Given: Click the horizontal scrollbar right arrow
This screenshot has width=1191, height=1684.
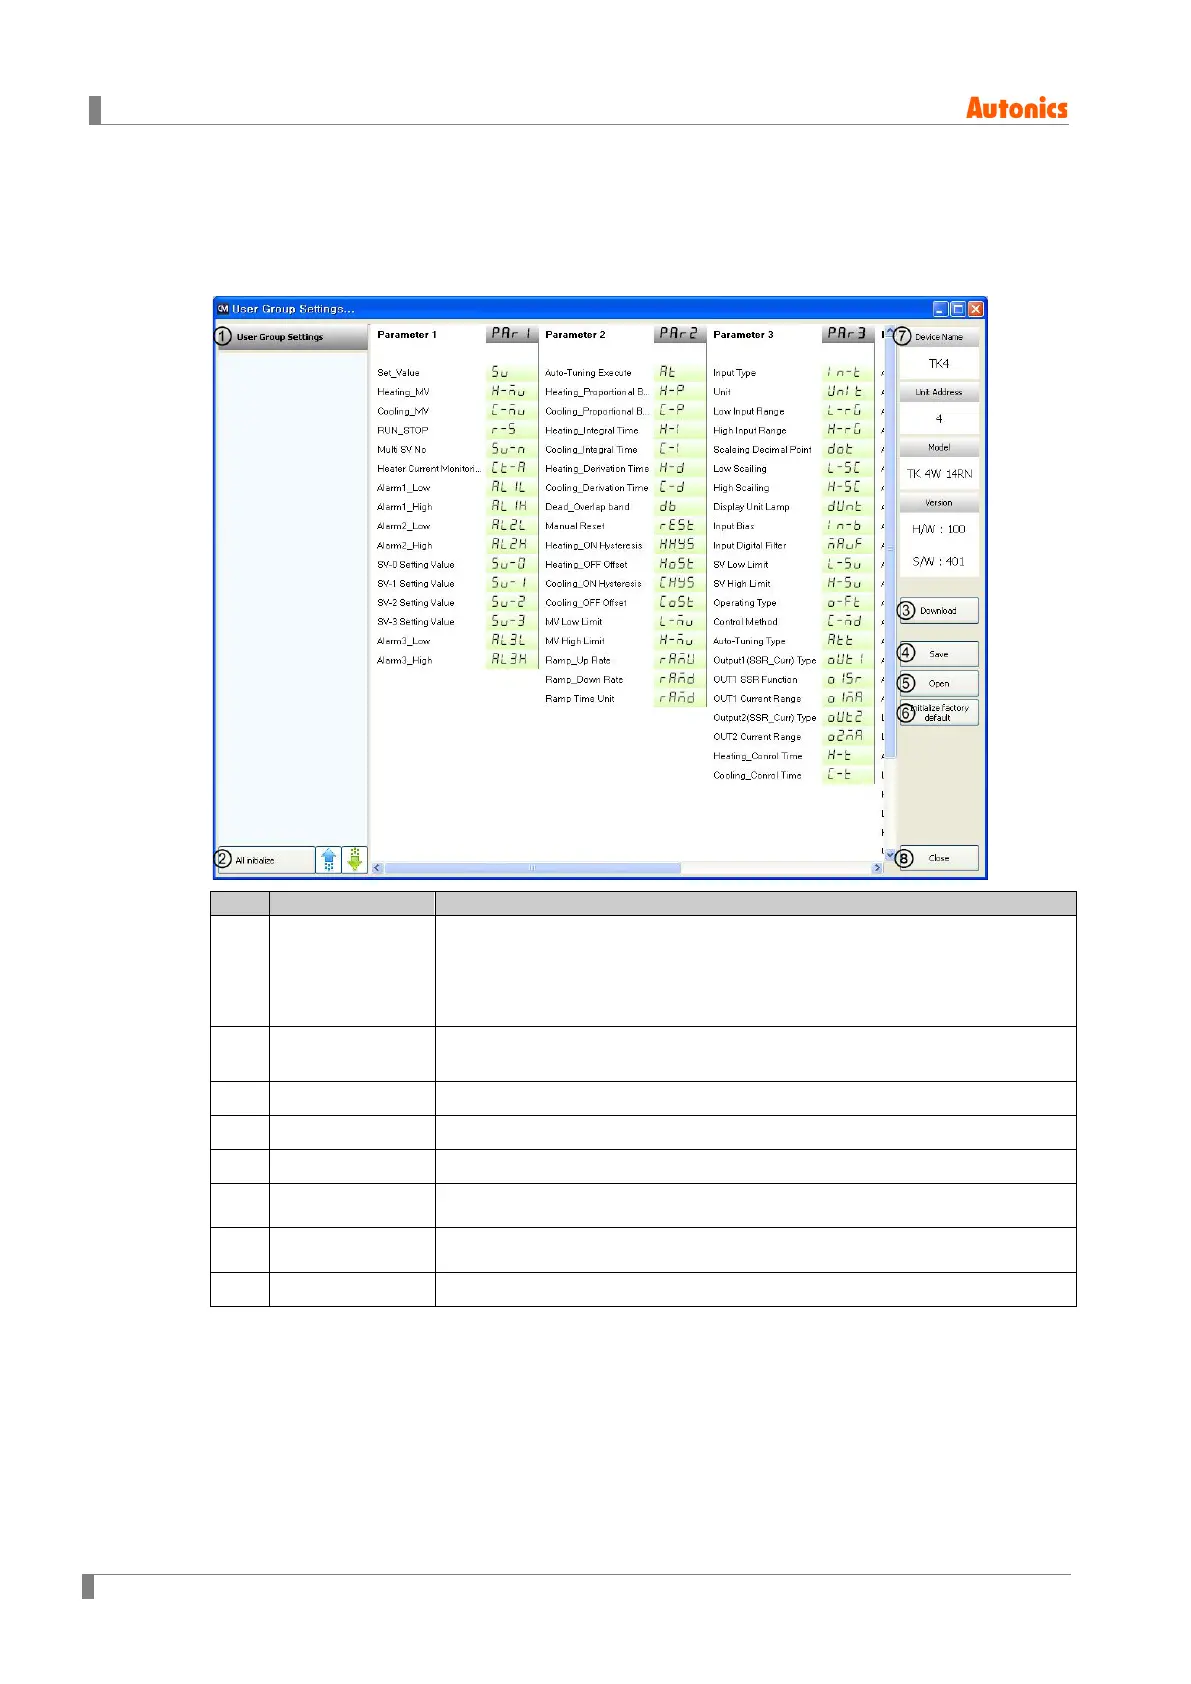Looking at the screenshot, I should (878, 868).
